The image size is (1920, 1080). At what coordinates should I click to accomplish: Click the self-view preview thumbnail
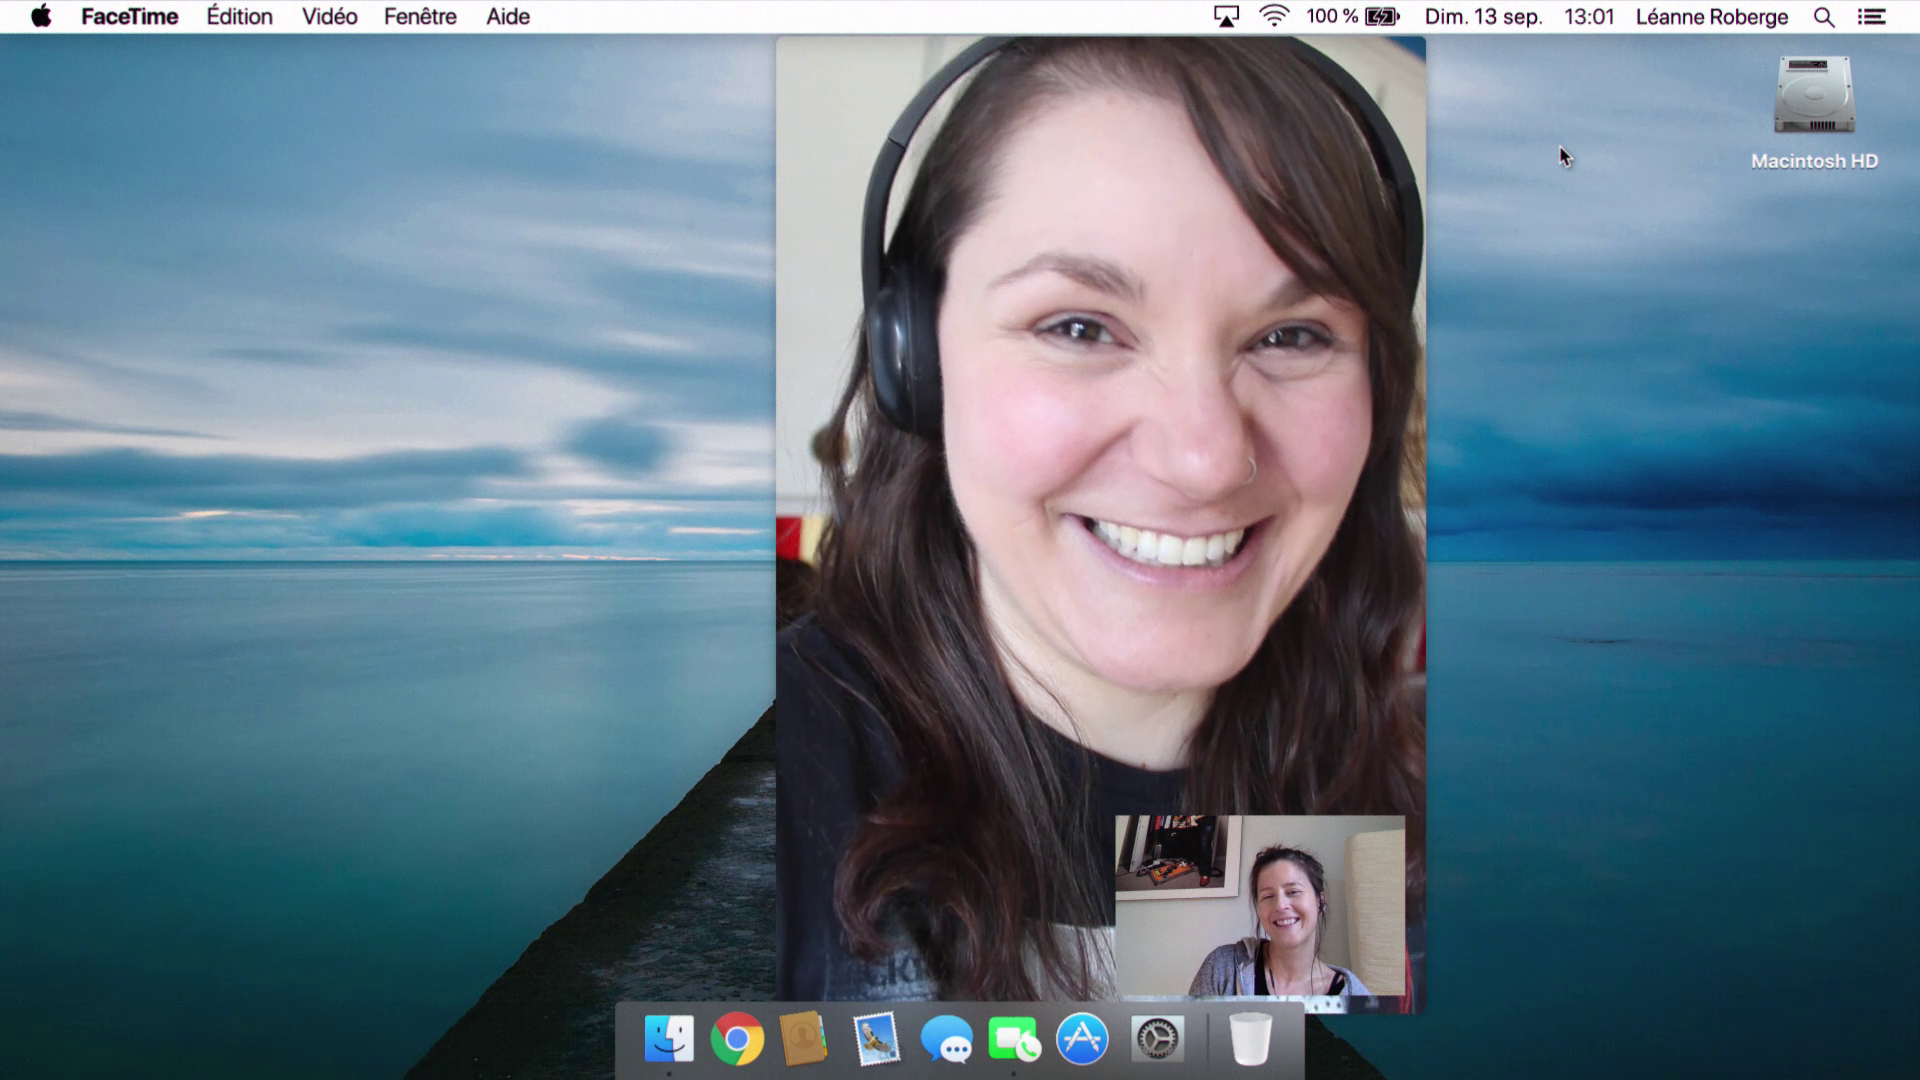1260,905
